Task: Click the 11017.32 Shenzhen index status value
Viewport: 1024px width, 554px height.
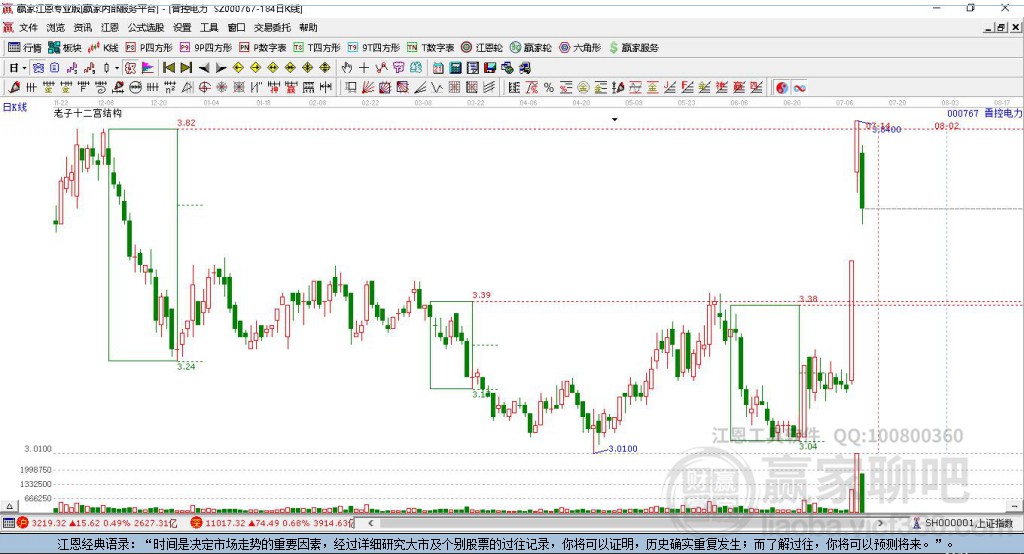Action: (225, 523)
